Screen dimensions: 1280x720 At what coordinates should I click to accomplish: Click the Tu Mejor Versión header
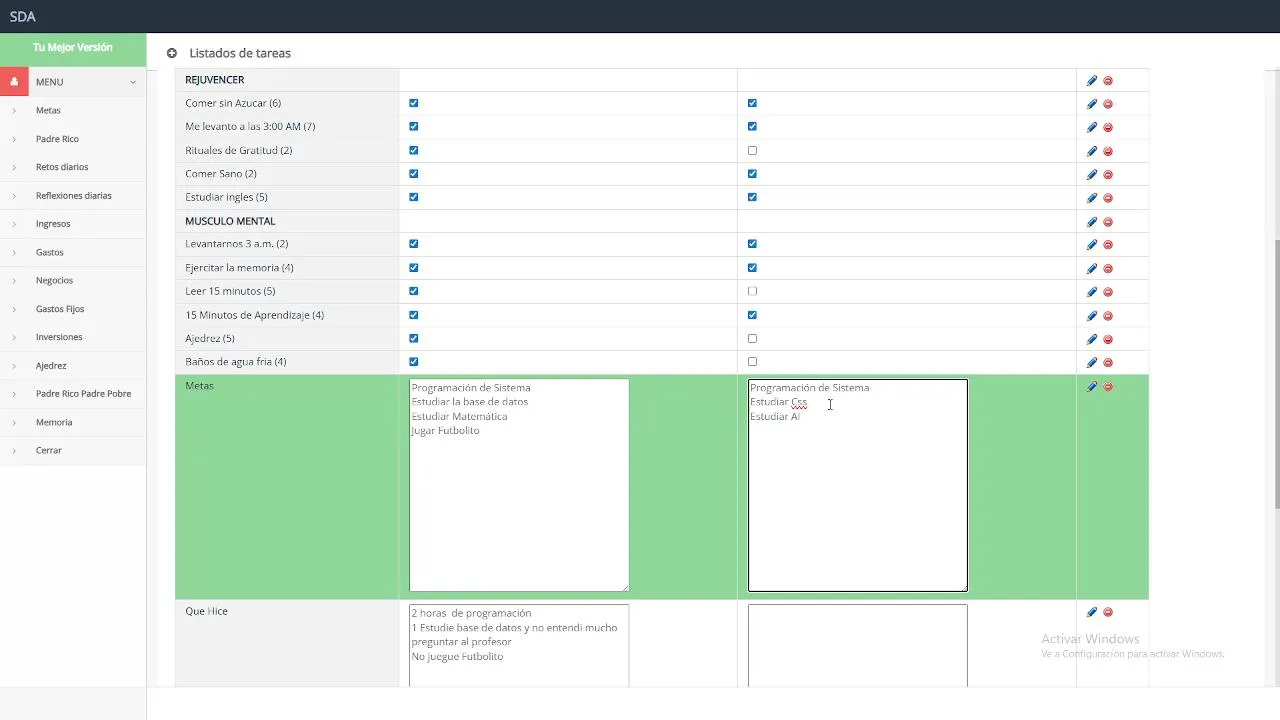73,48
